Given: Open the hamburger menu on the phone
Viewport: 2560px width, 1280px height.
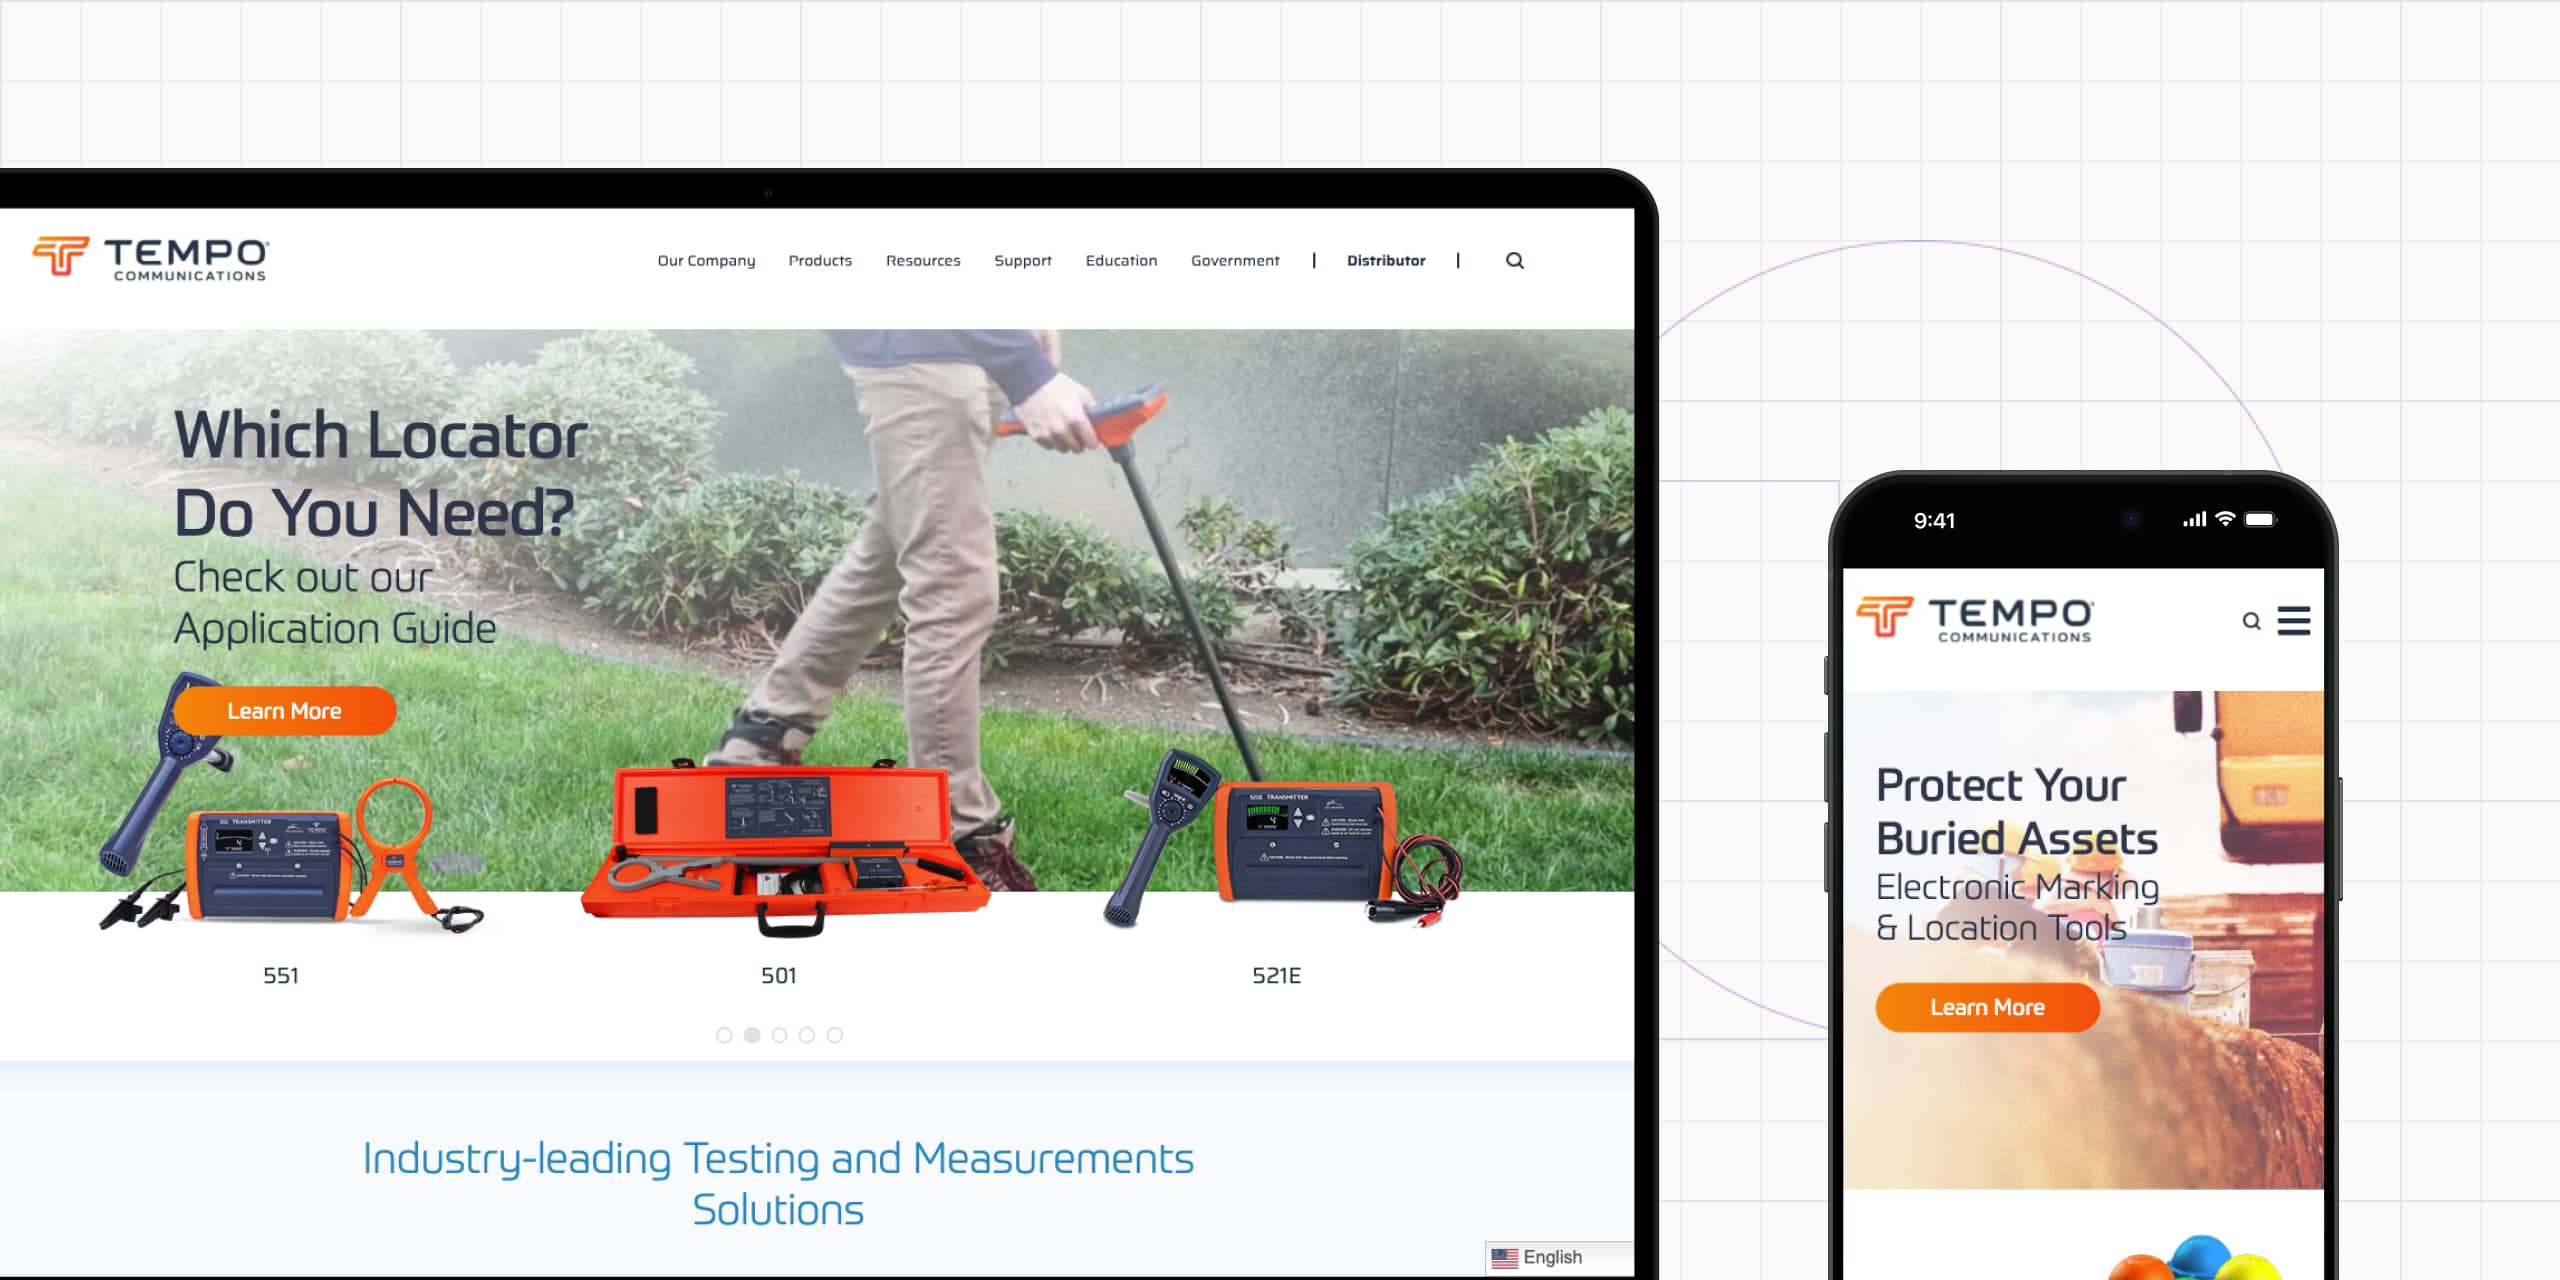Looking at the screenshot, I should 2294,620.
